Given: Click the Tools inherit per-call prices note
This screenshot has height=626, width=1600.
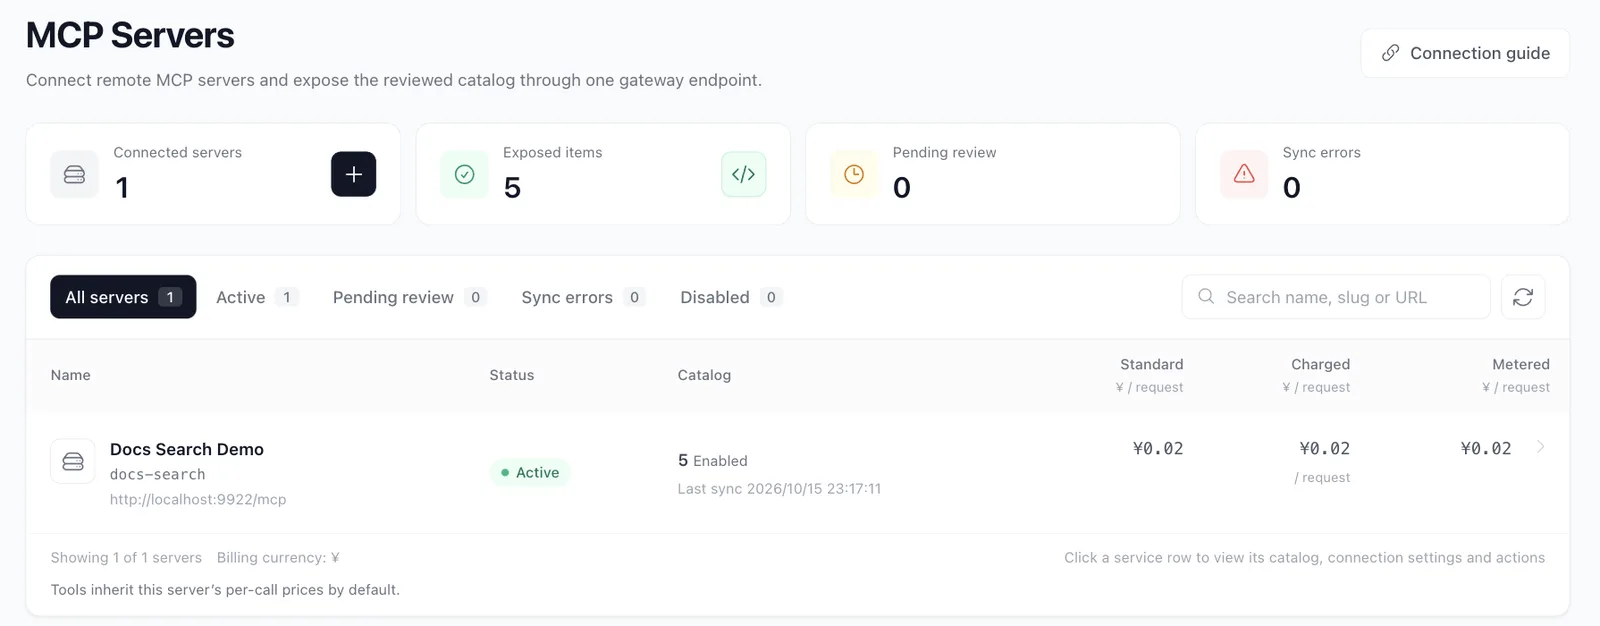Looking at the screenshot, I should (225, 590).
